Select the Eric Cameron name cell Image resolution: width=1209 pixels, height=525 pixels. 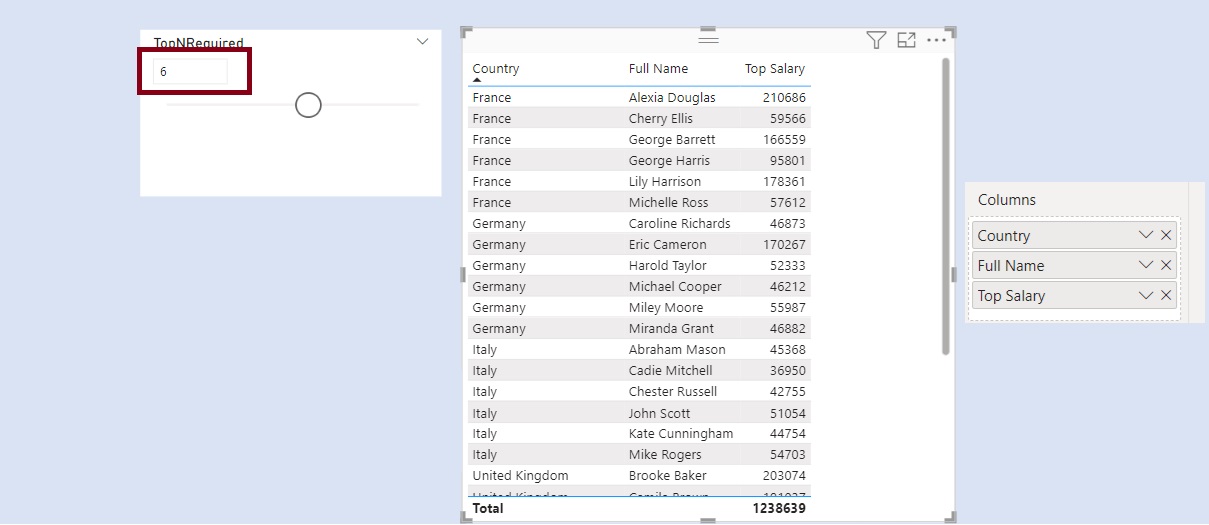pos(667,245)
